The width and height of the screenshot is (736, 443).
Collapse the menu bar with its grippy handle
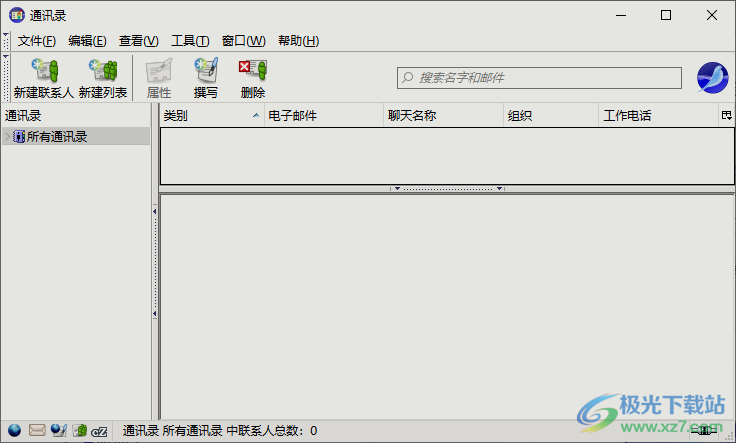coord(6,41)
